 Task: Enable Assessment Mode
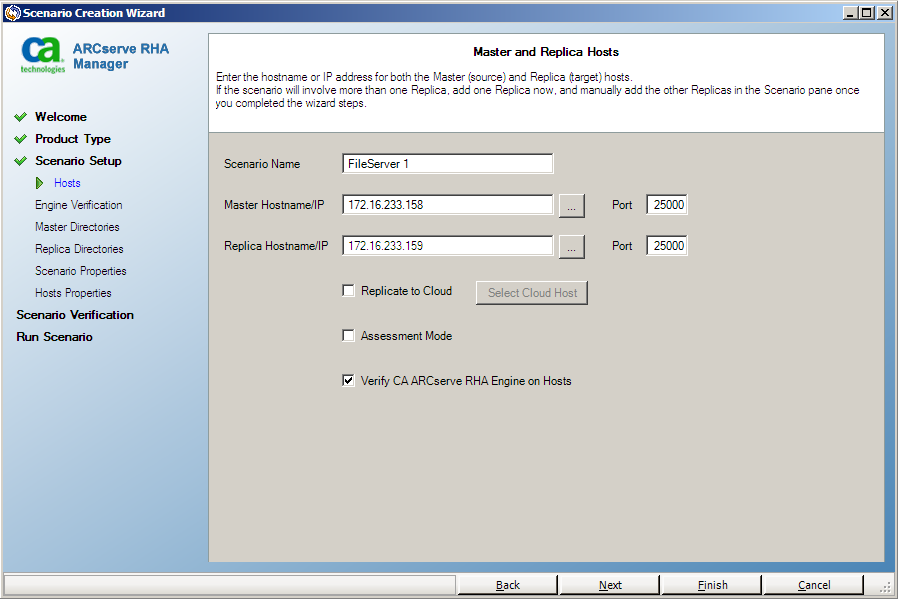348,336
